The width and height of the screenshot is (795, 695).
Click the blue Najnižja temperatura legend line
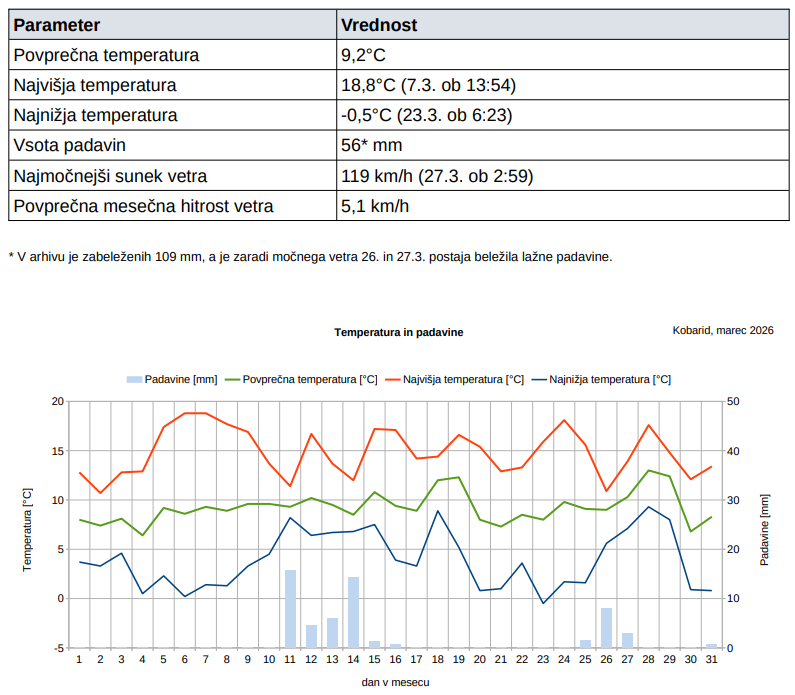point(539,380)
